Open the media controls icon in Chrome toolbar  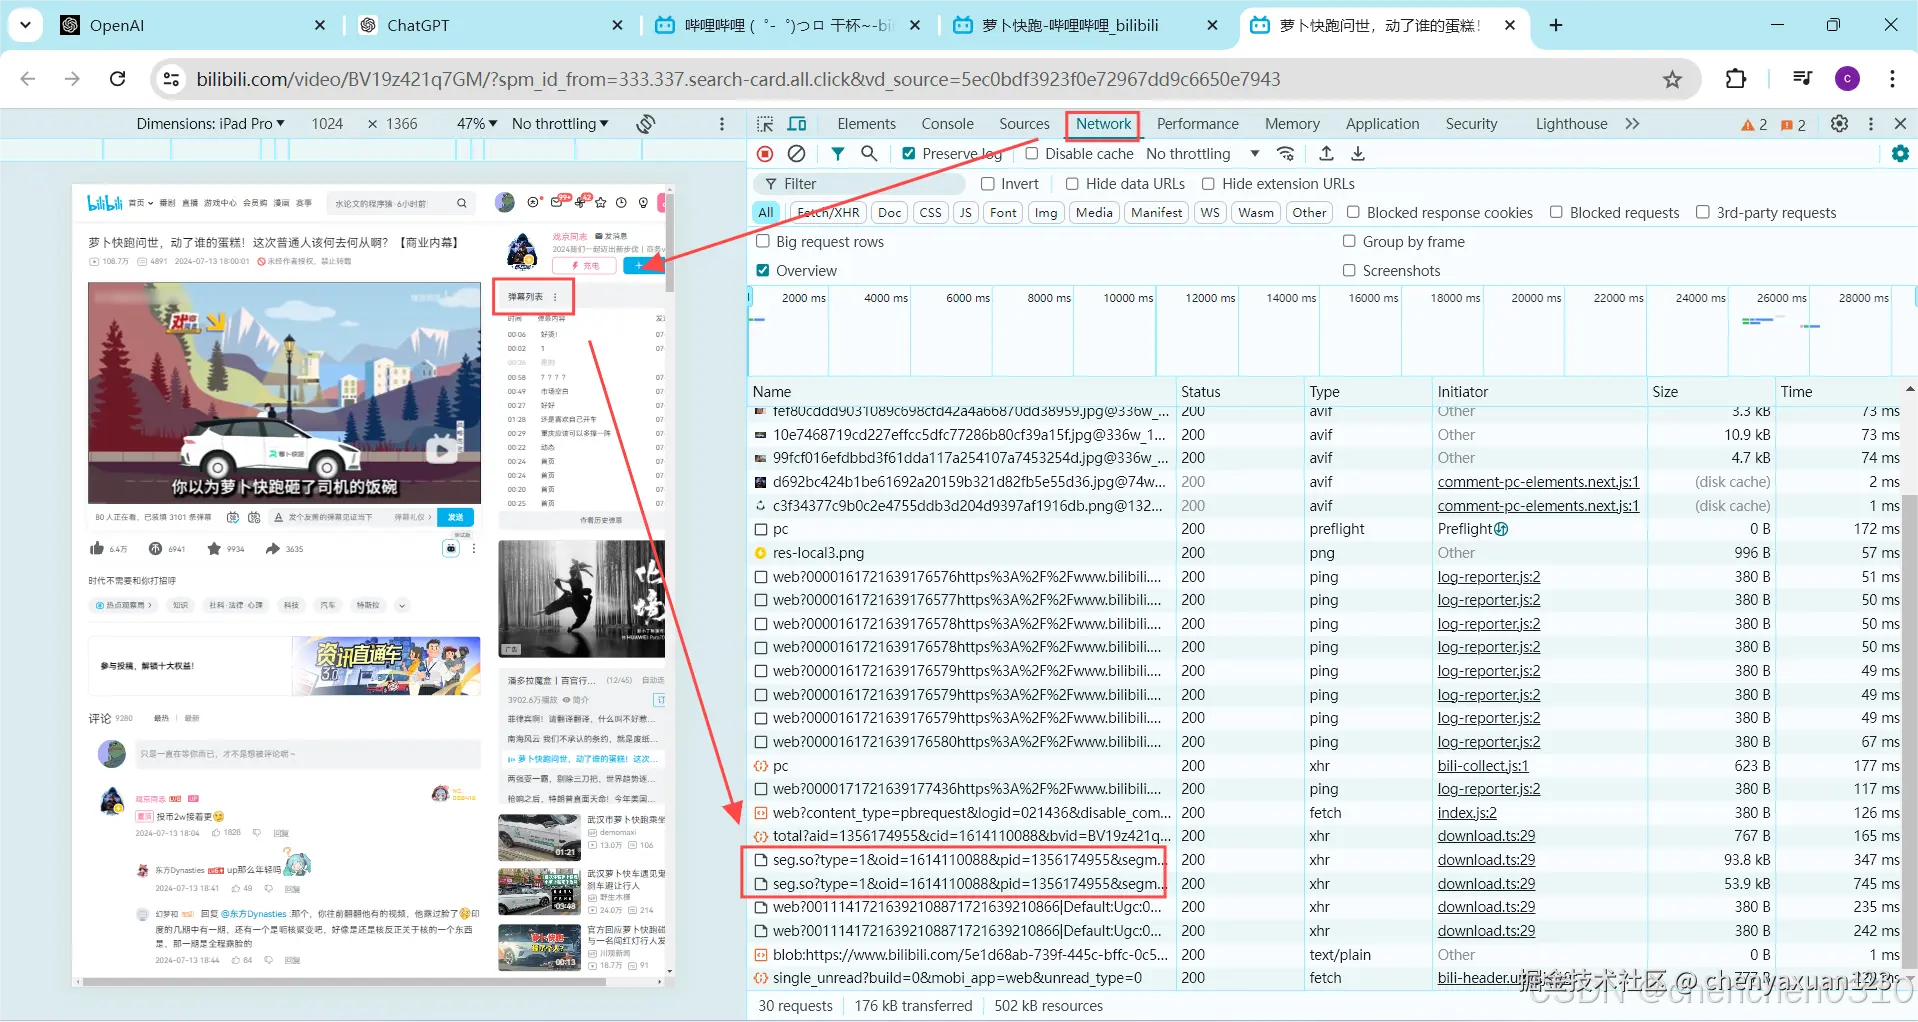tap(1802, 79)
